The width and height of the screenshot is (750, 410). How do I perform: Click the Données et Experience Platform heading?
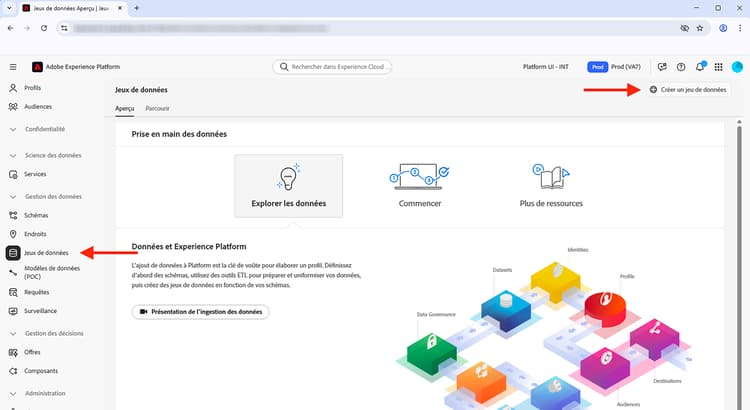(x=189, y=246)
